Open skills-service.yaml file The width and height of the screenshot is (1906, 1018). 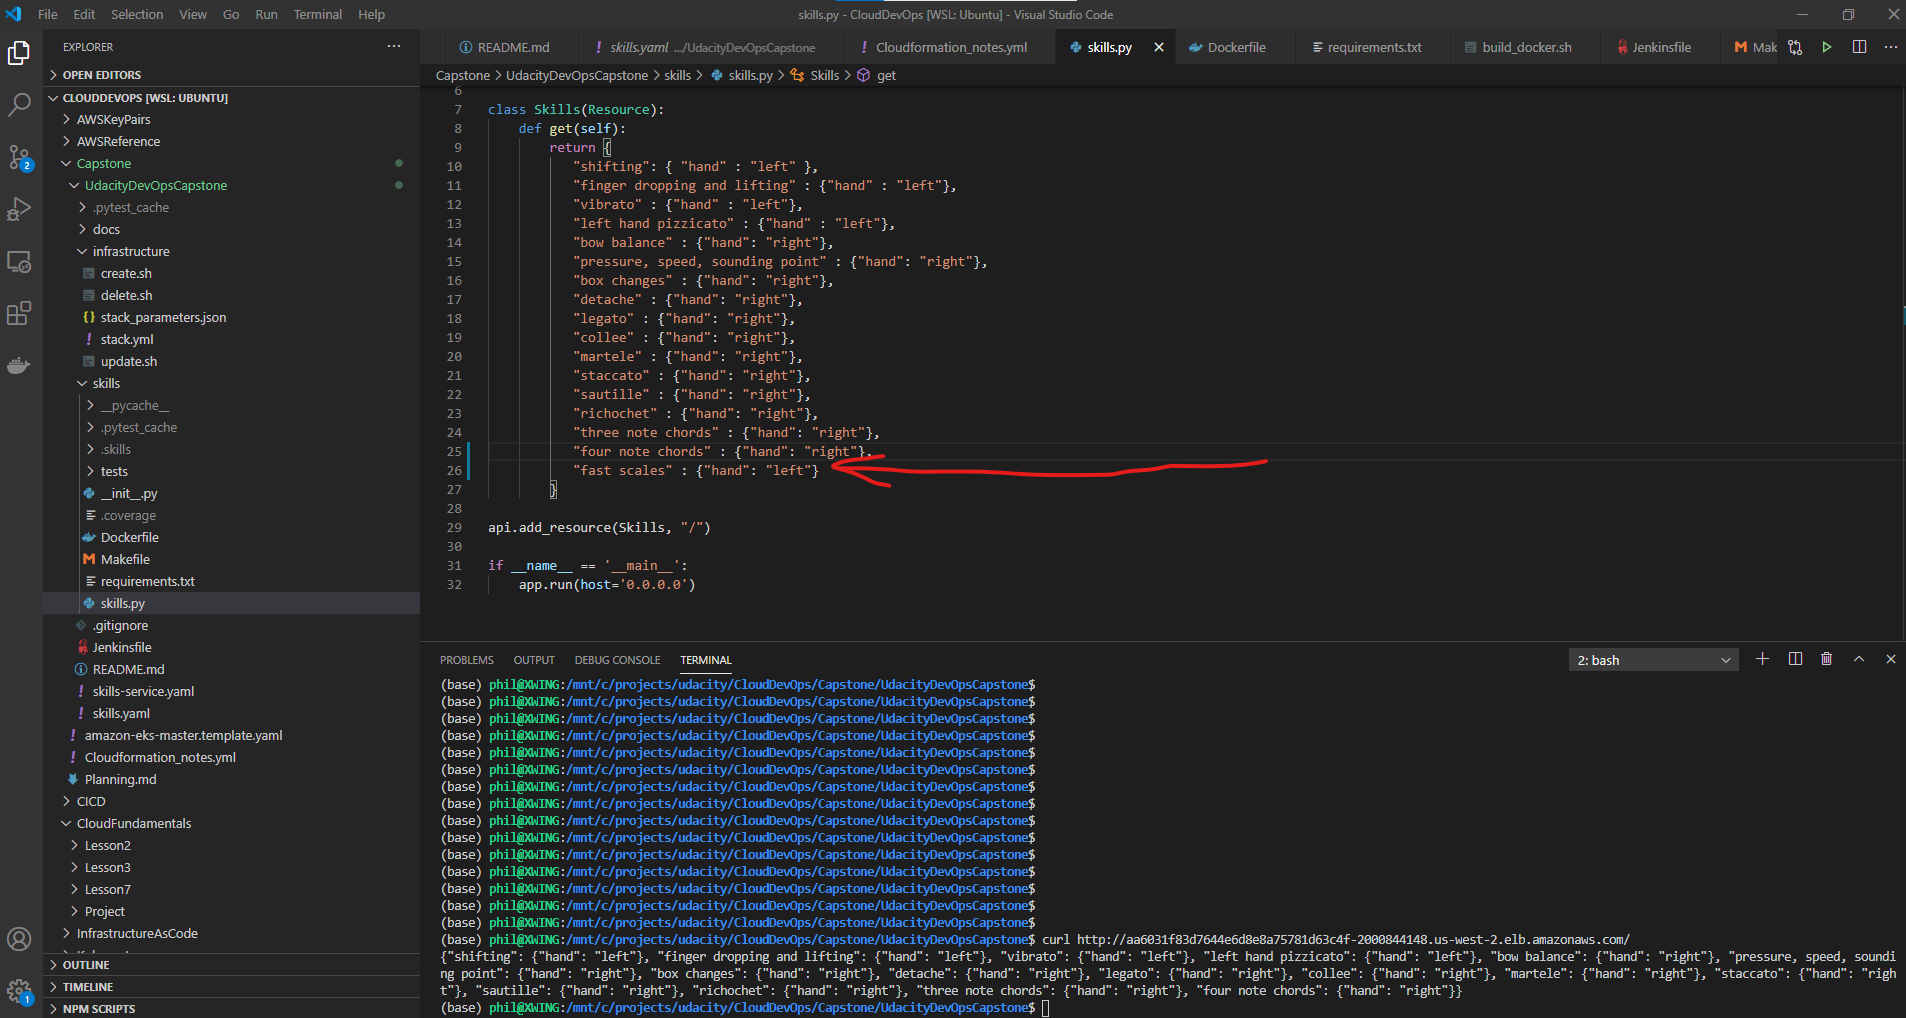(x=232, y=692)
